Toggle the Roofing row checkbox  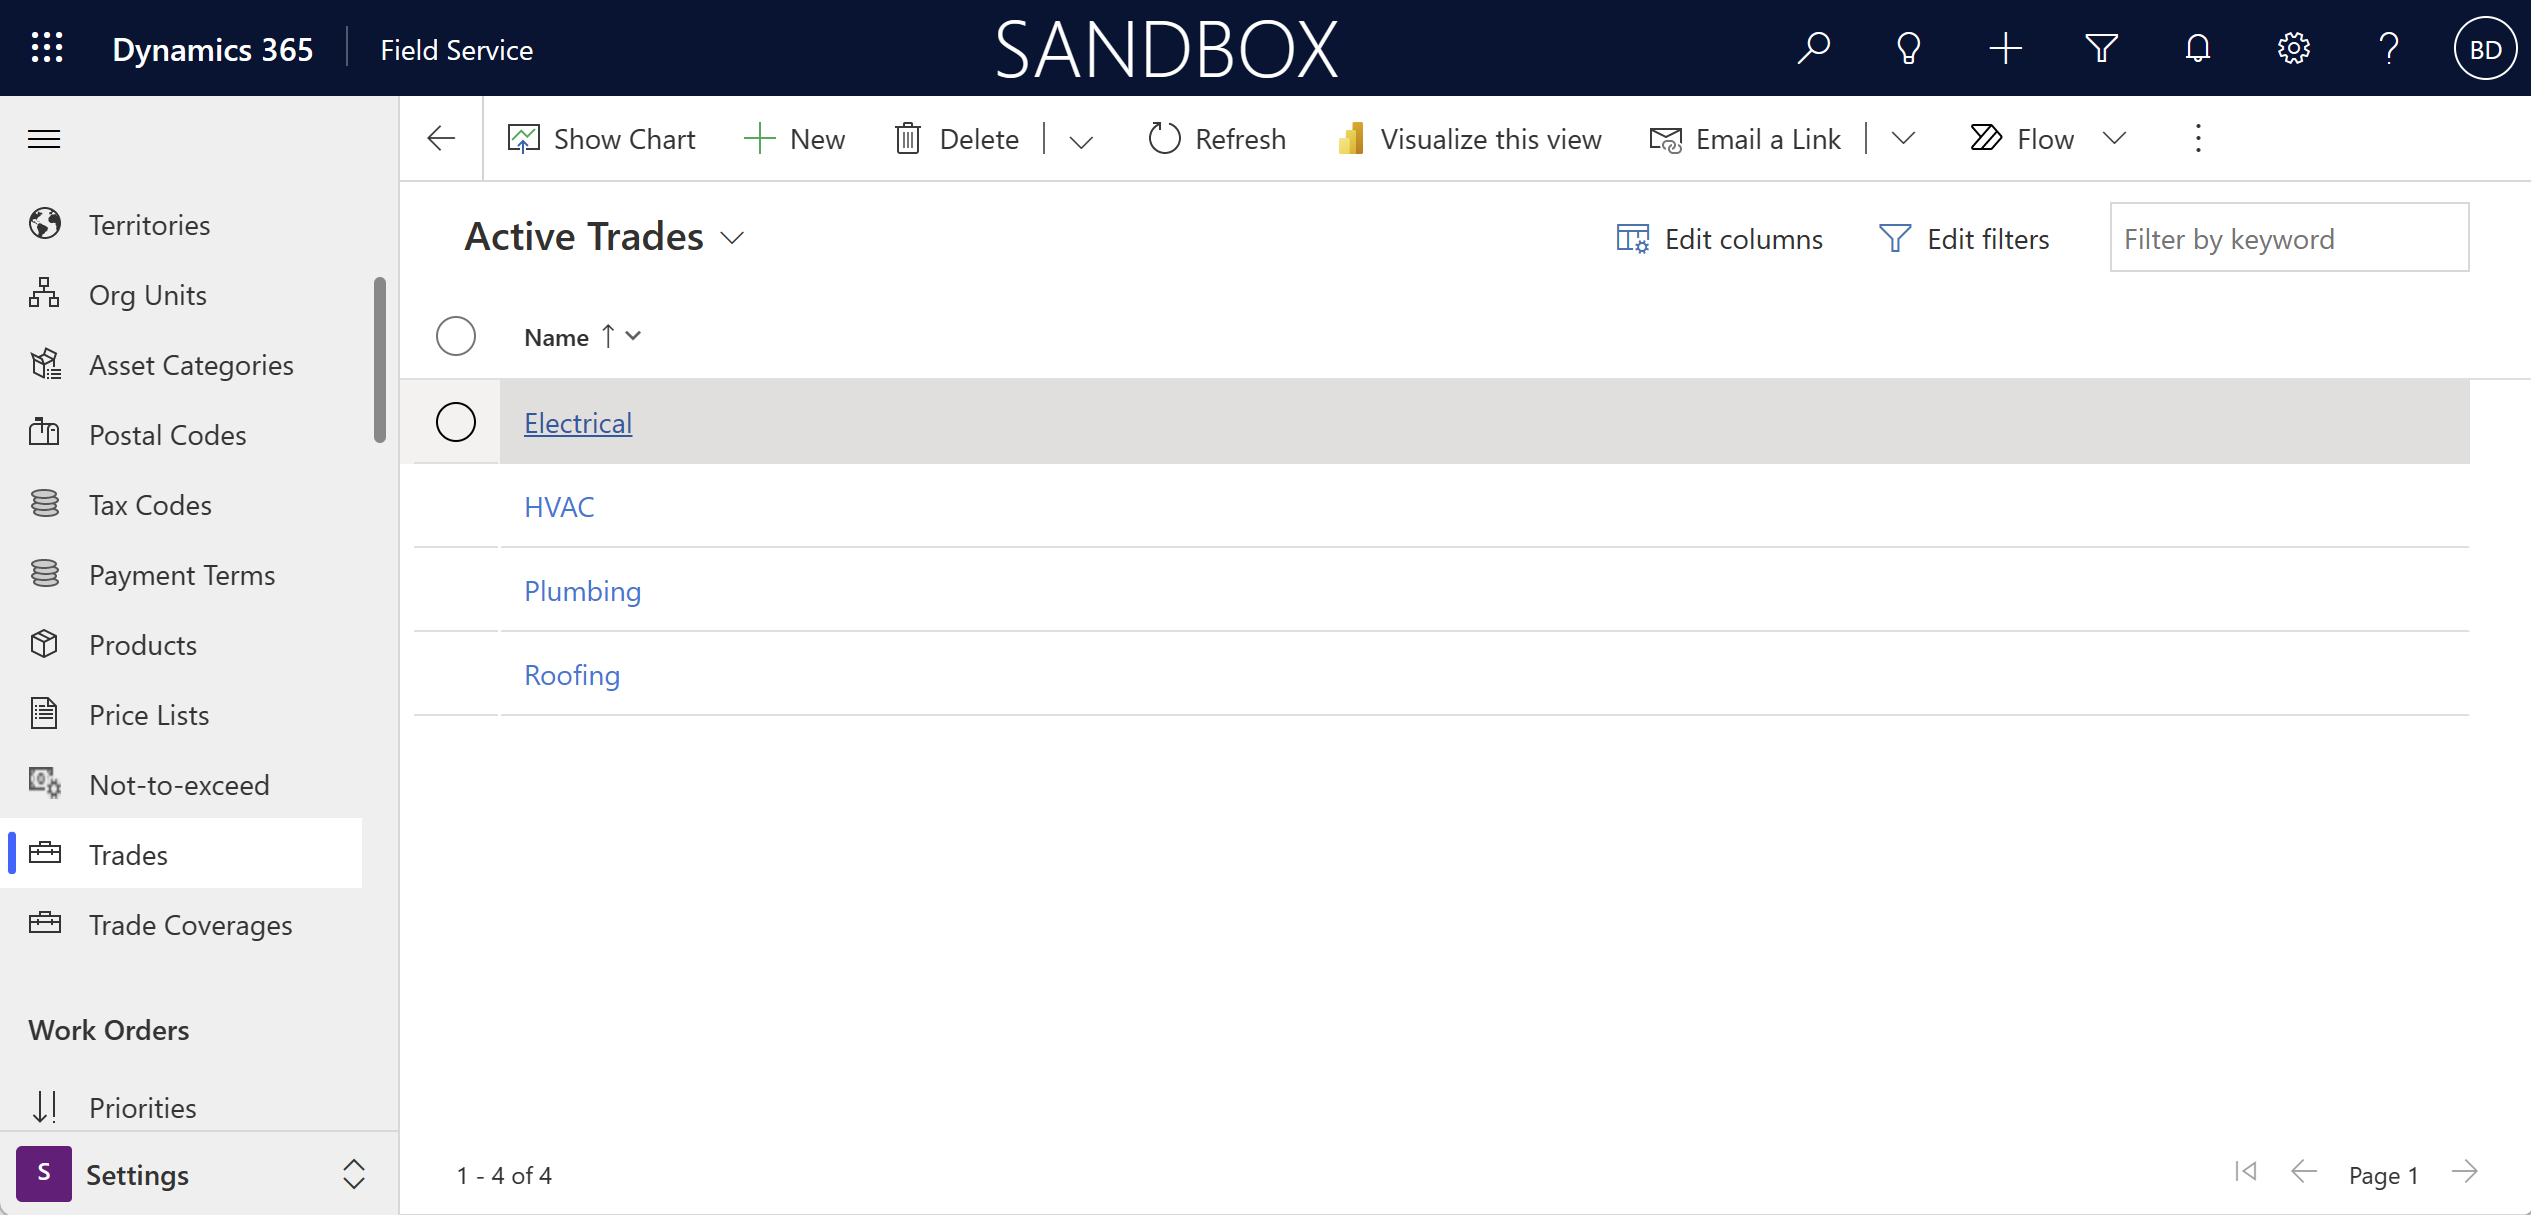point(455,674)
